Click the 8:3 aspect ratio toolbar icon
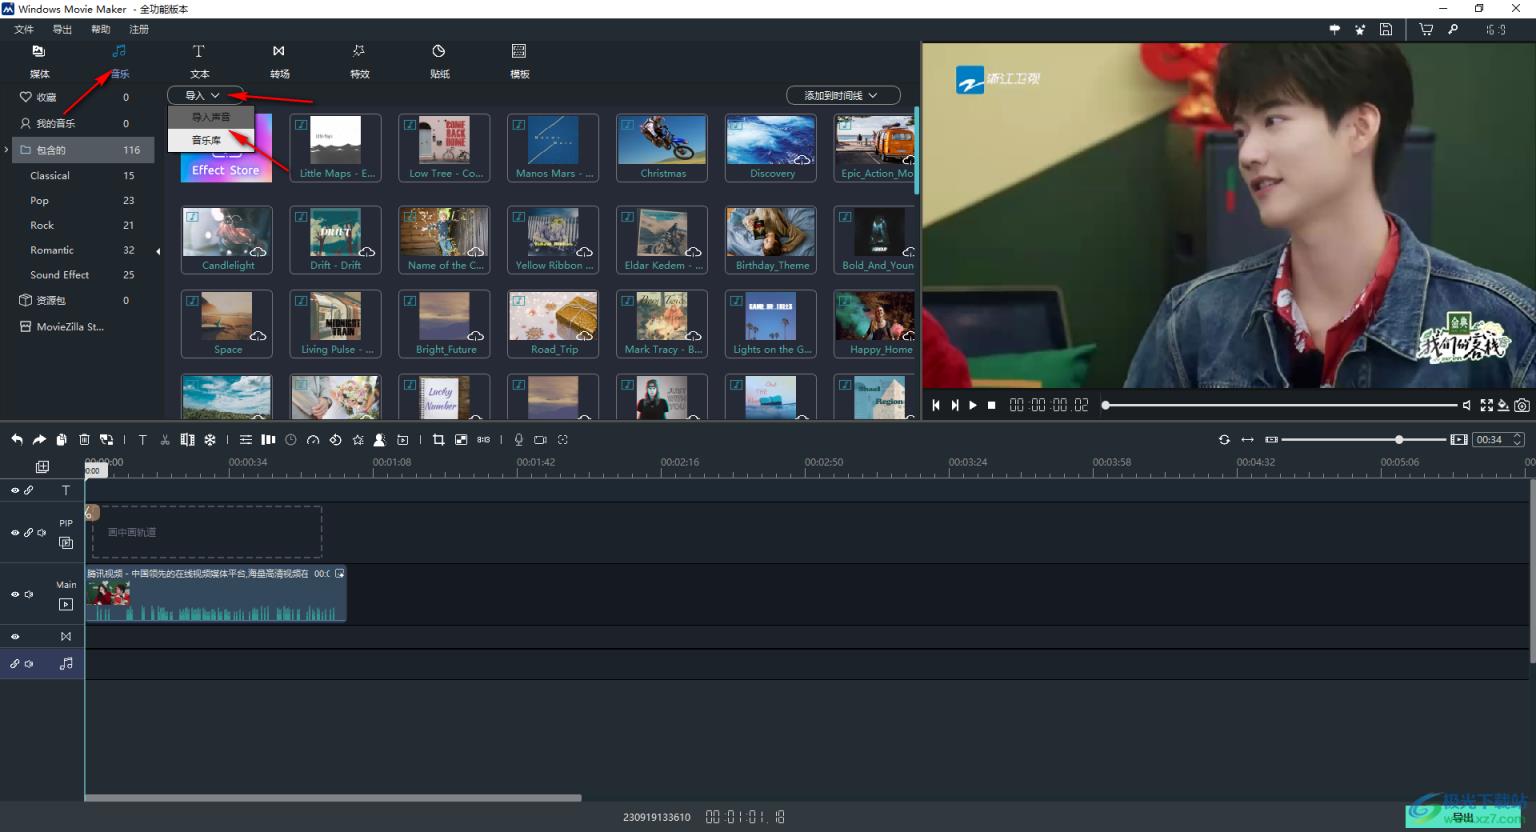1536x832 pixels. tap(484, 440)
